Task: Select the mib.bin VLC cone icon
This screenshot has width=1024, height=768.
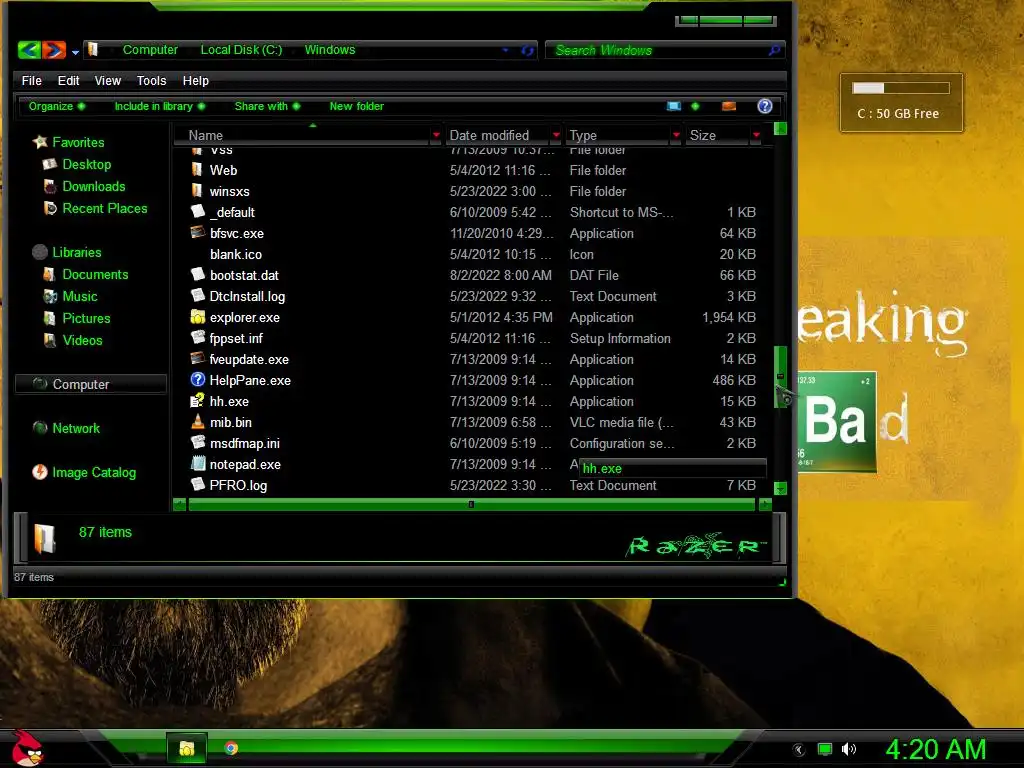Action: (197, 422)
